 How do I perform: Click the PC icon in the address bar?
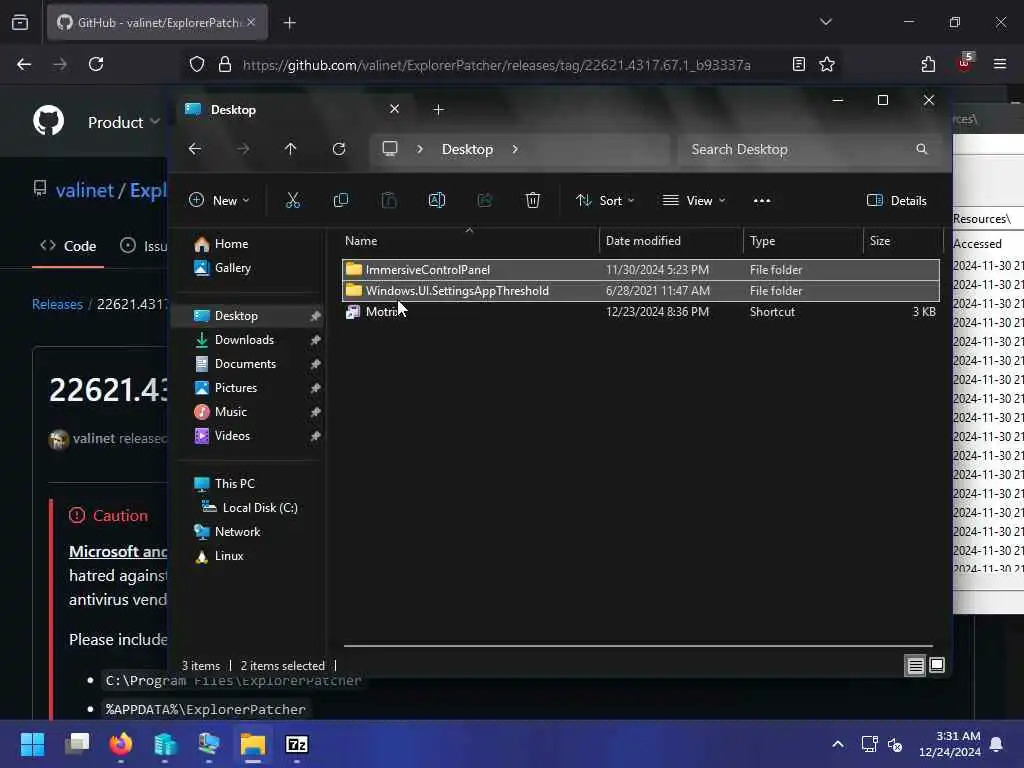[390, 149]
